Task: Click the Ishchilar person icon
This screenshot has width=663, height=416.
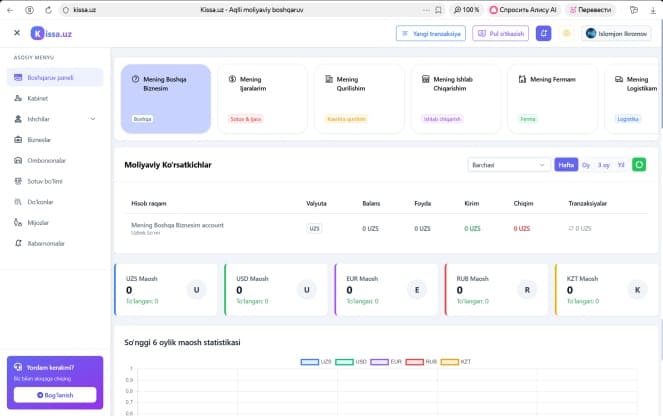Action: click(x=18, y=119)
